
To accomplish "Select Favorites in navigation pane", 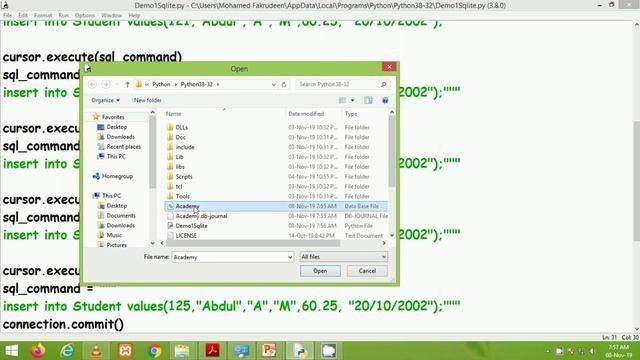I will tap(113, 117).
